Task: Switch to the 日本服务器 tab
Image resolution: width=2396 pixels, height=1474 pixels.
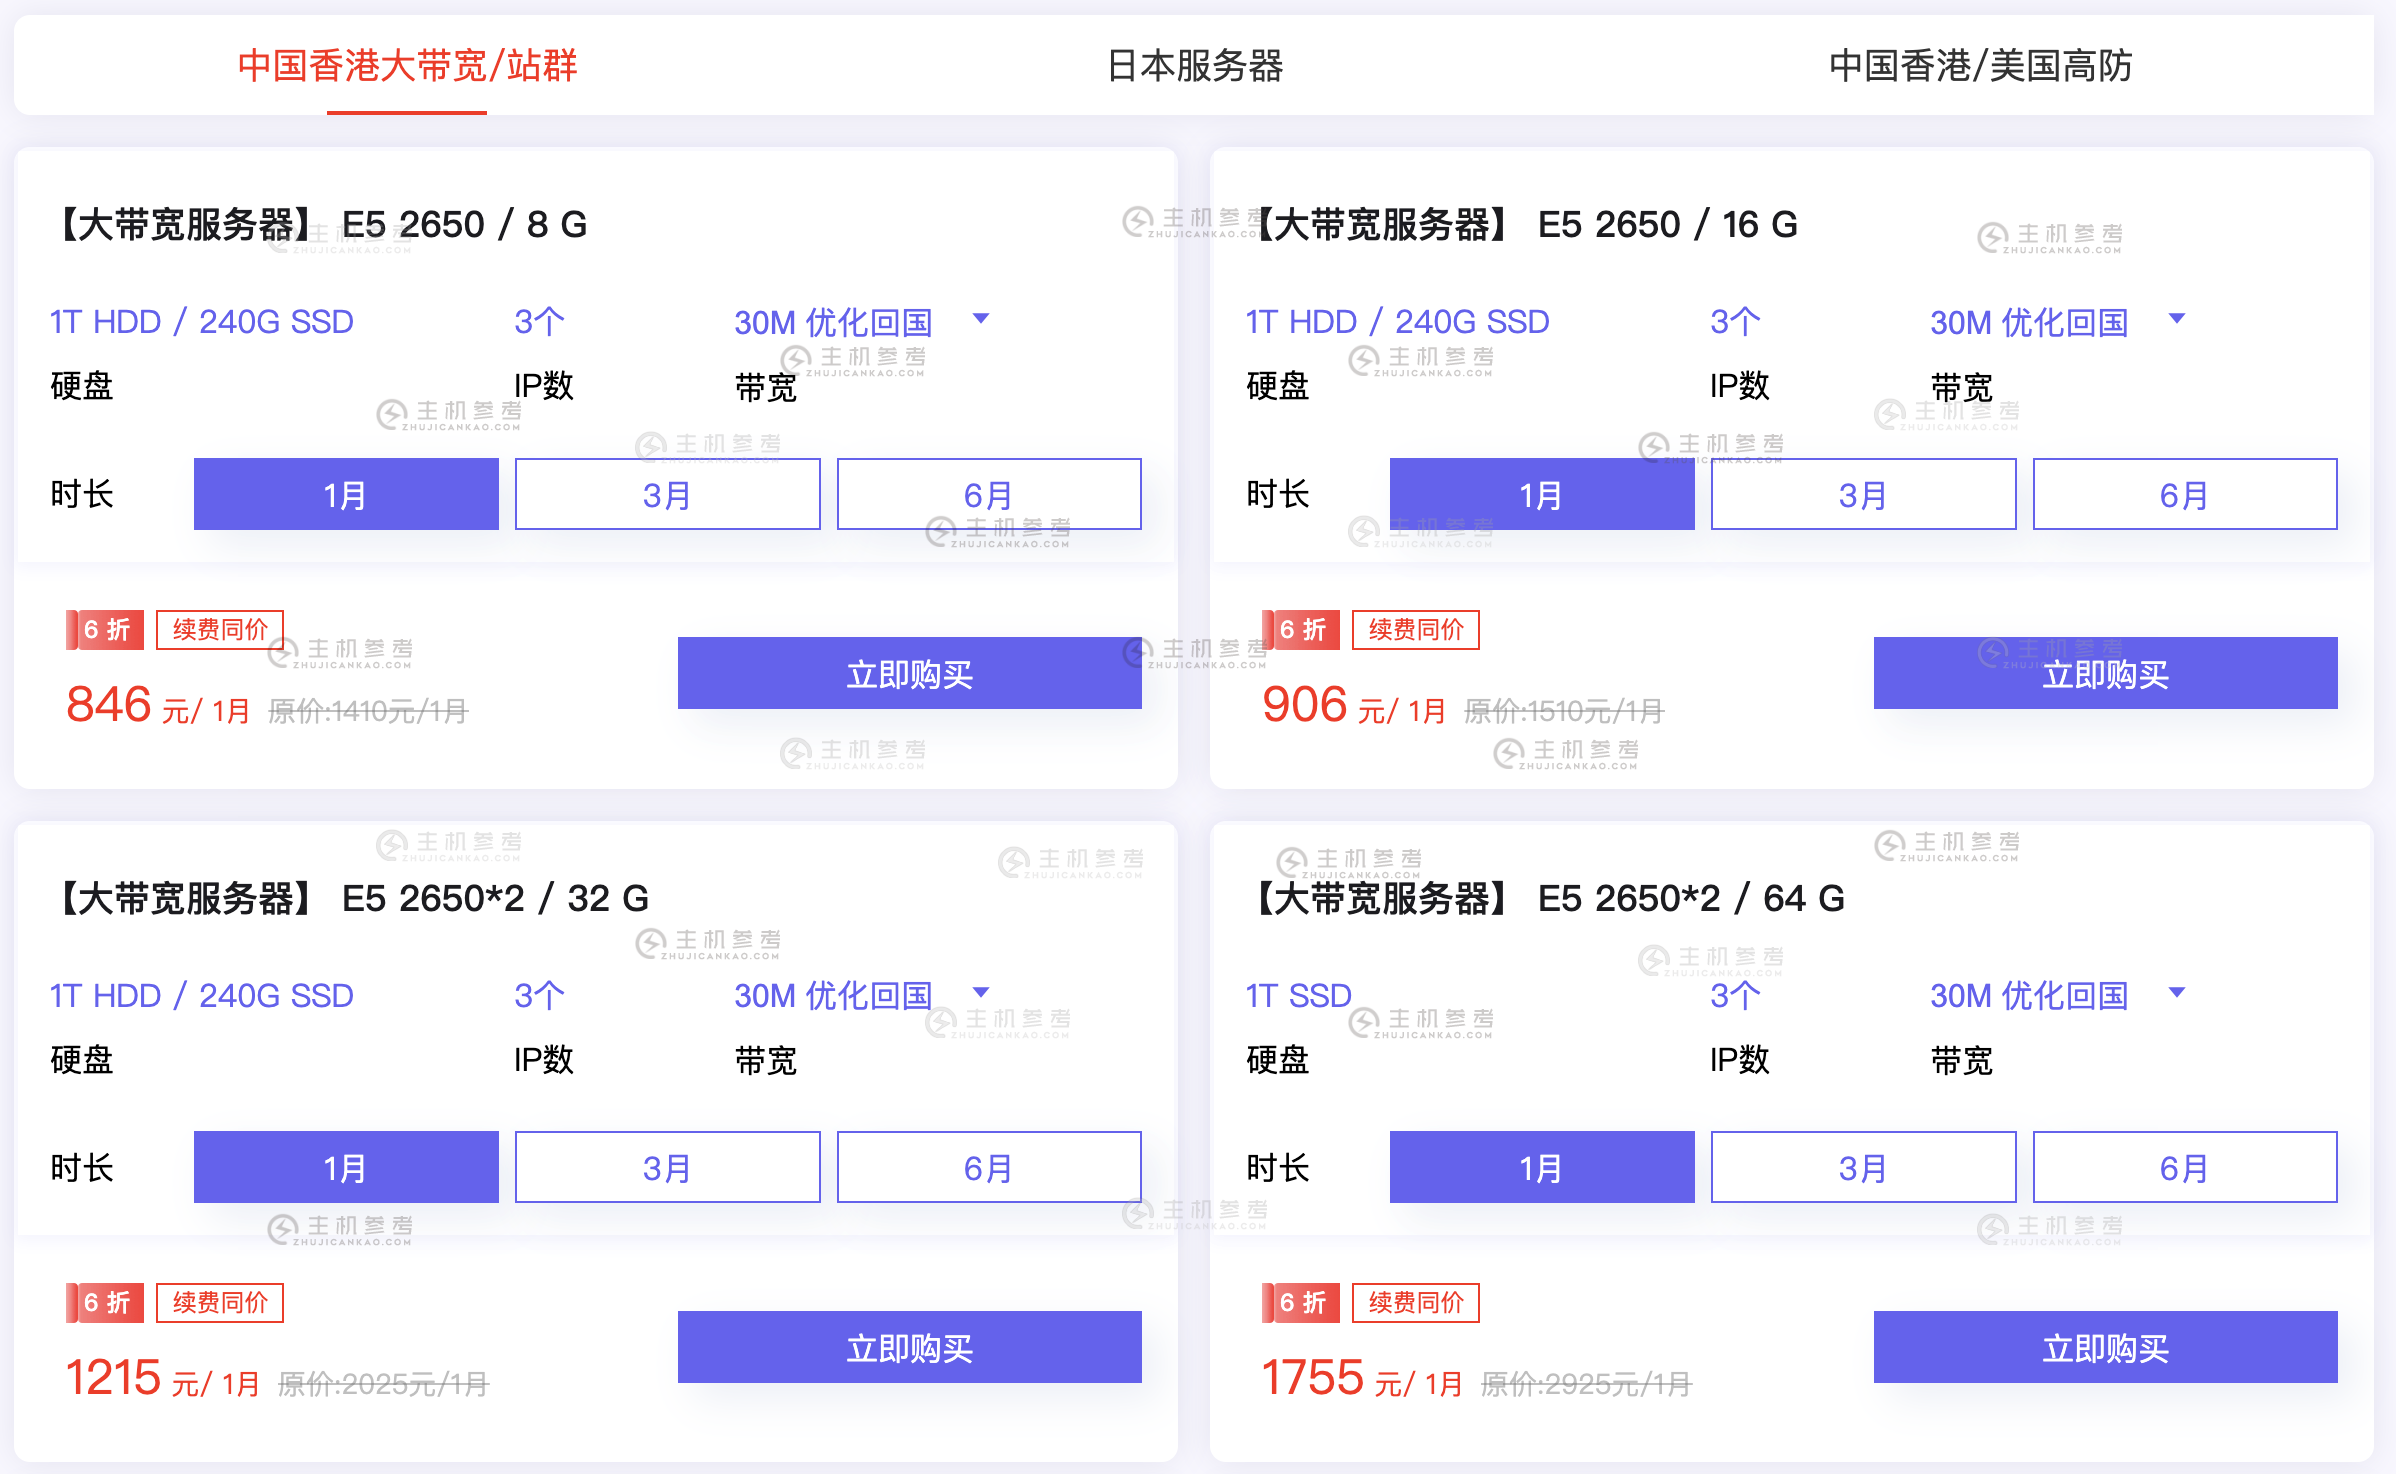Action: click(x=1196, y=66)
